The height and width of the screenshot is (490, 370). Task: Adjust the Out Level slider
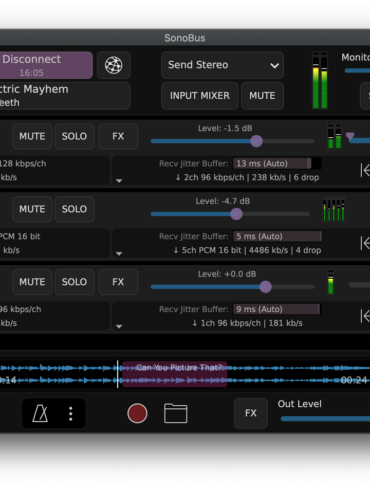point(325,419)
